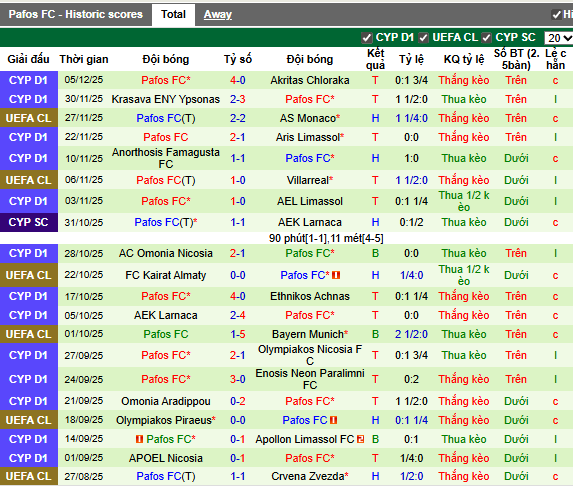Screen dimensions: 573x486
Task: Toggle the UEFA CL checkbox
Action: [423, 38]
